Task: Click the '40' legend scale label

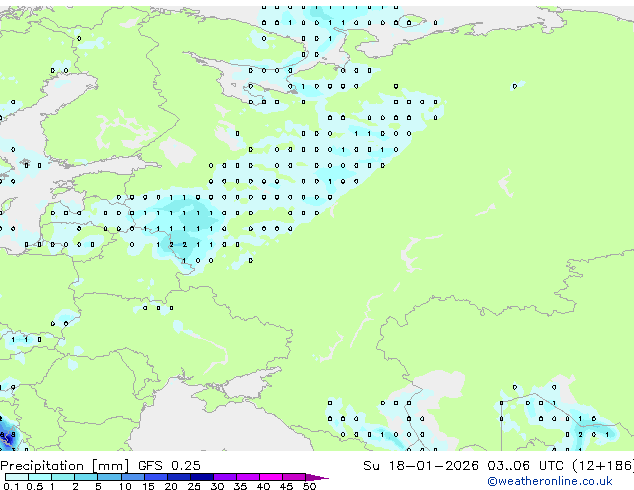Action: tap(263, 486)
